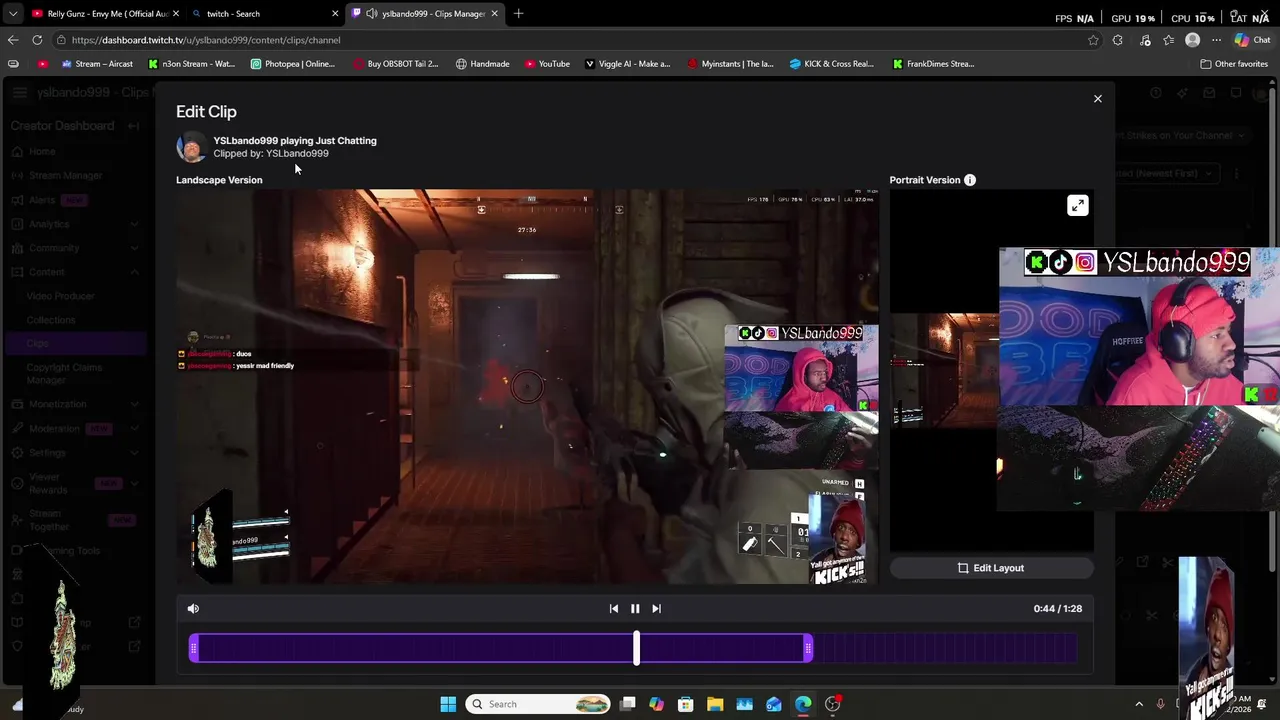1280x720 pixels.
Task: Open the Handmade bookmark
Action: (x=482, y=64)
